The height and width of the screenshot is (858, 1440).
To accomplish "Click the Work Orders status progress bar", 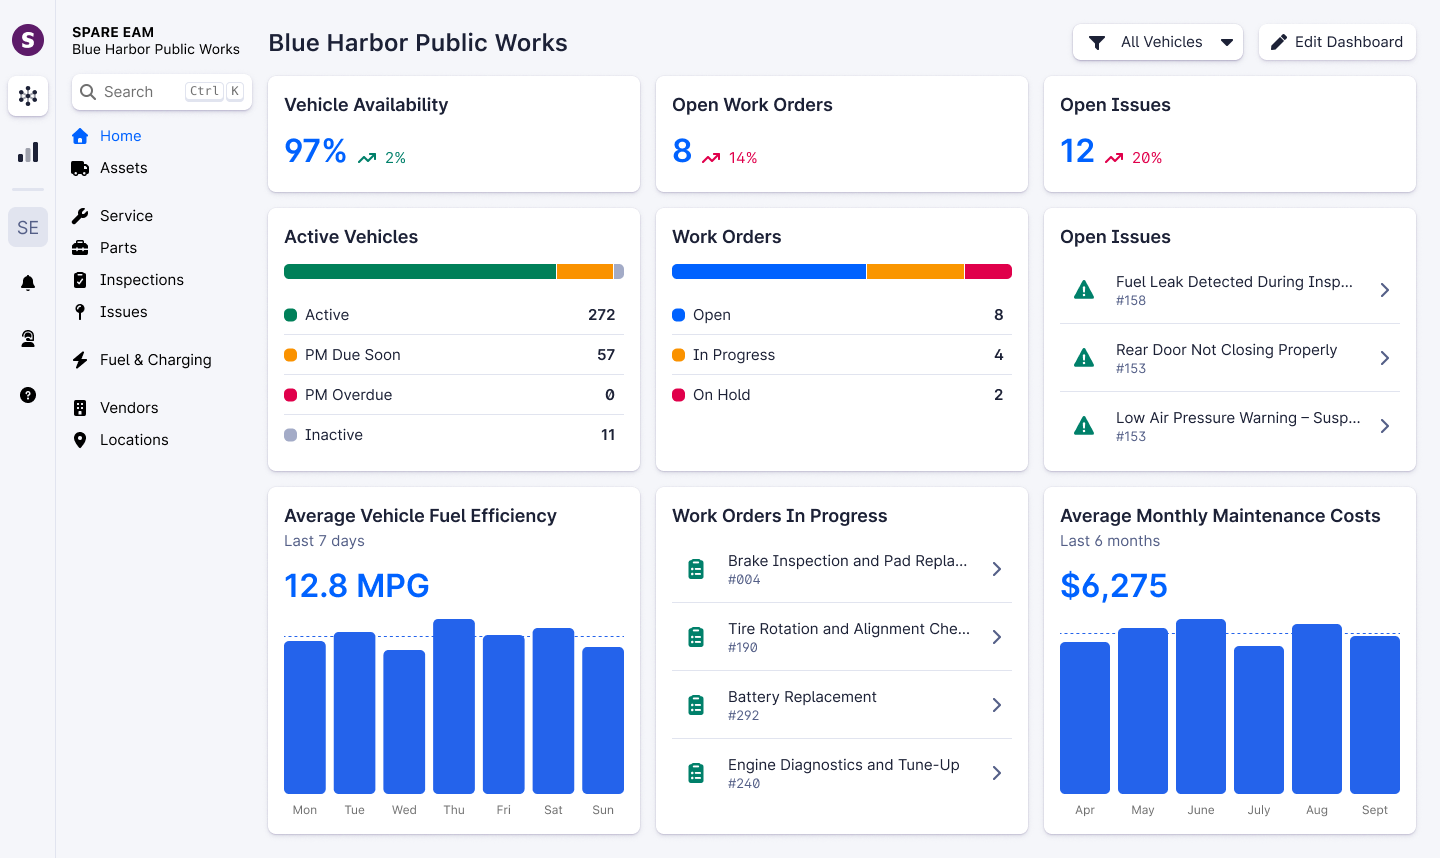I will [x=841, y=271].
